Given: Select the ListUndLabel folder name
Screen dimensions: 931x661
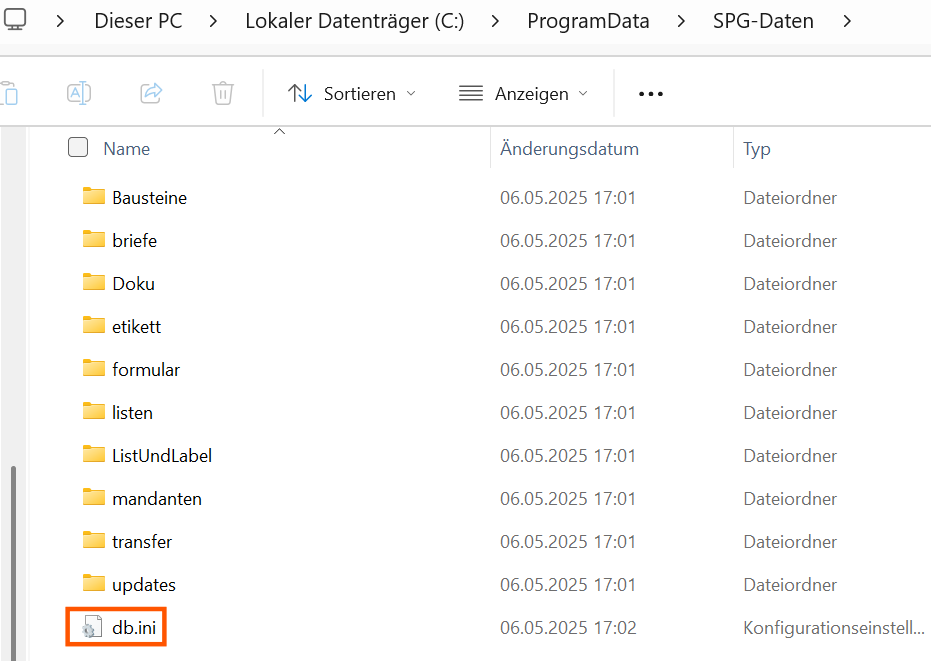Looking at the screenshot, I should [x=162, y=456].
